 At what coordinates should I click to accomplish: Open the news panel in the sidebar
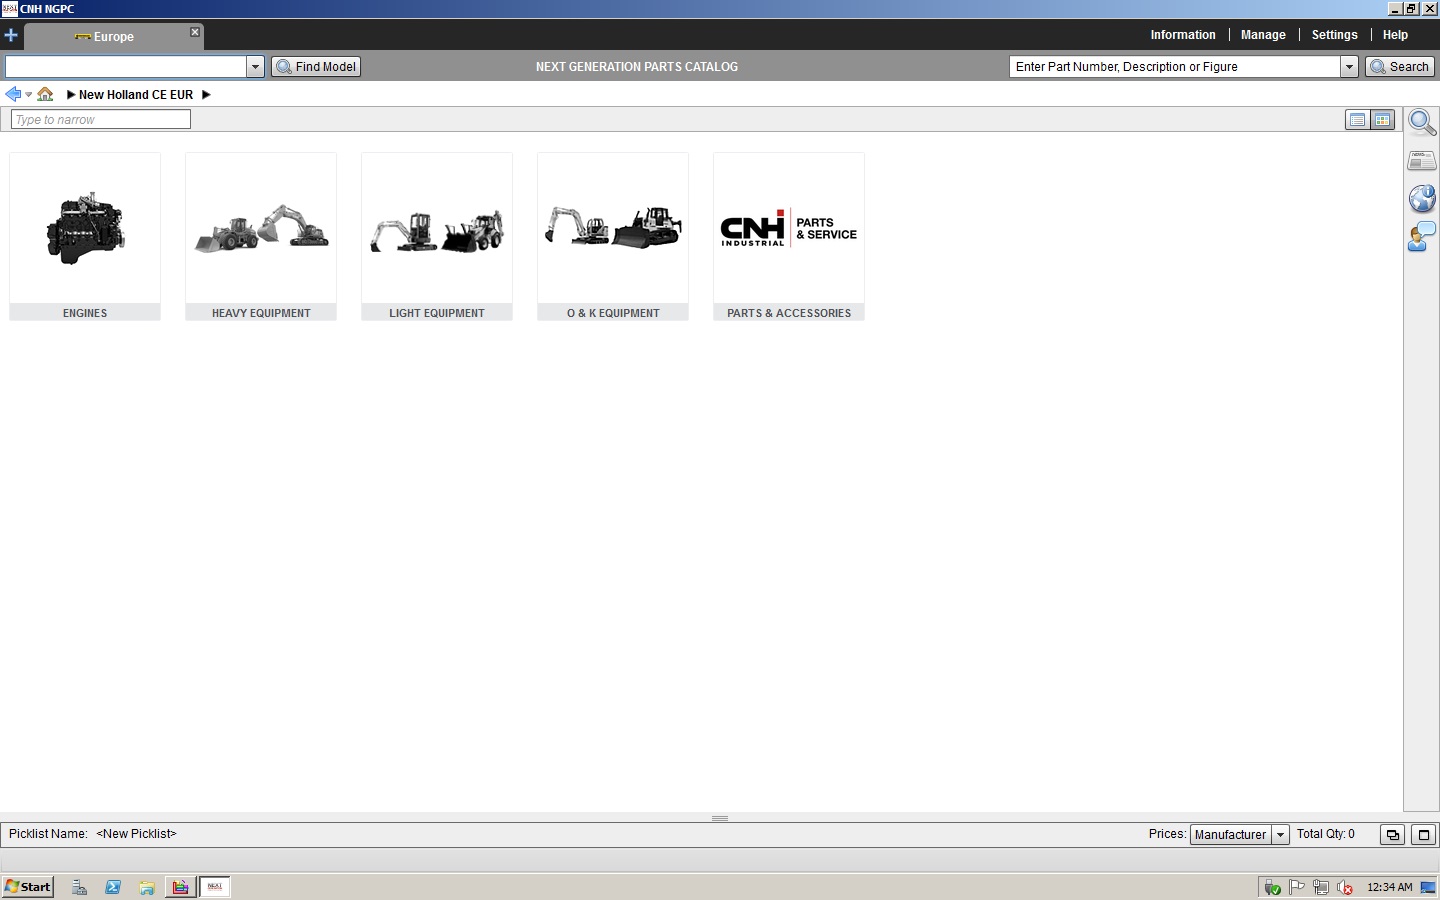1422,160
